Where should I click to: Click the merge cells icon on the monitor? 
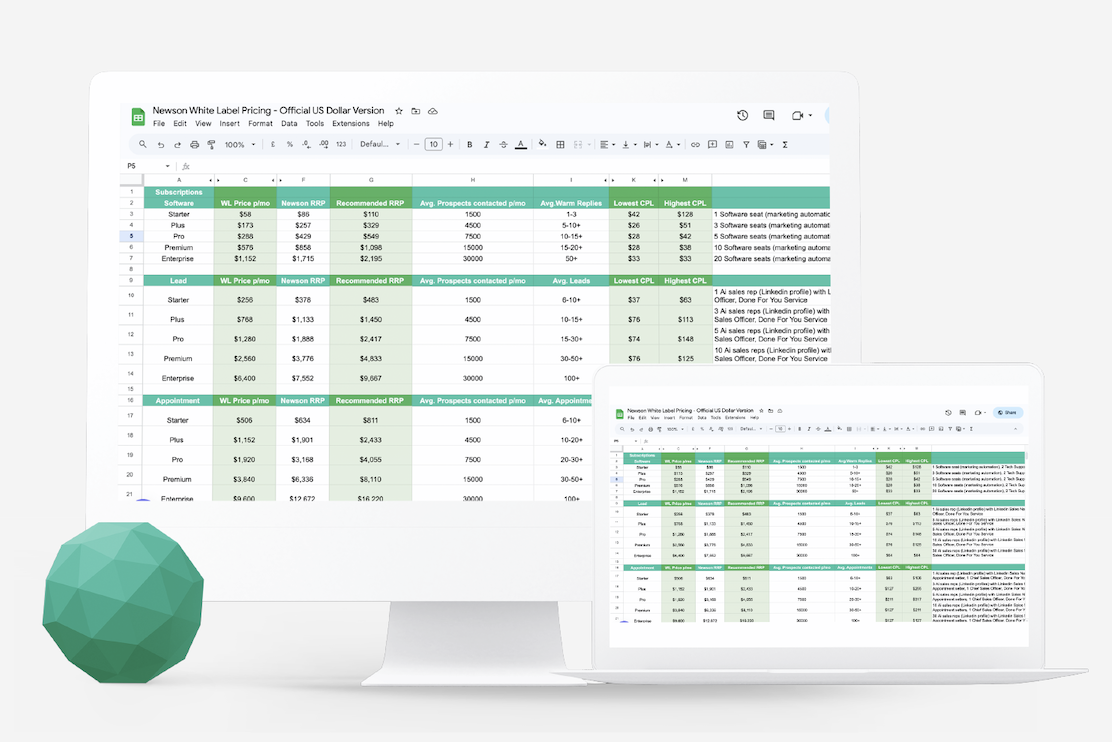pos(578,145)
